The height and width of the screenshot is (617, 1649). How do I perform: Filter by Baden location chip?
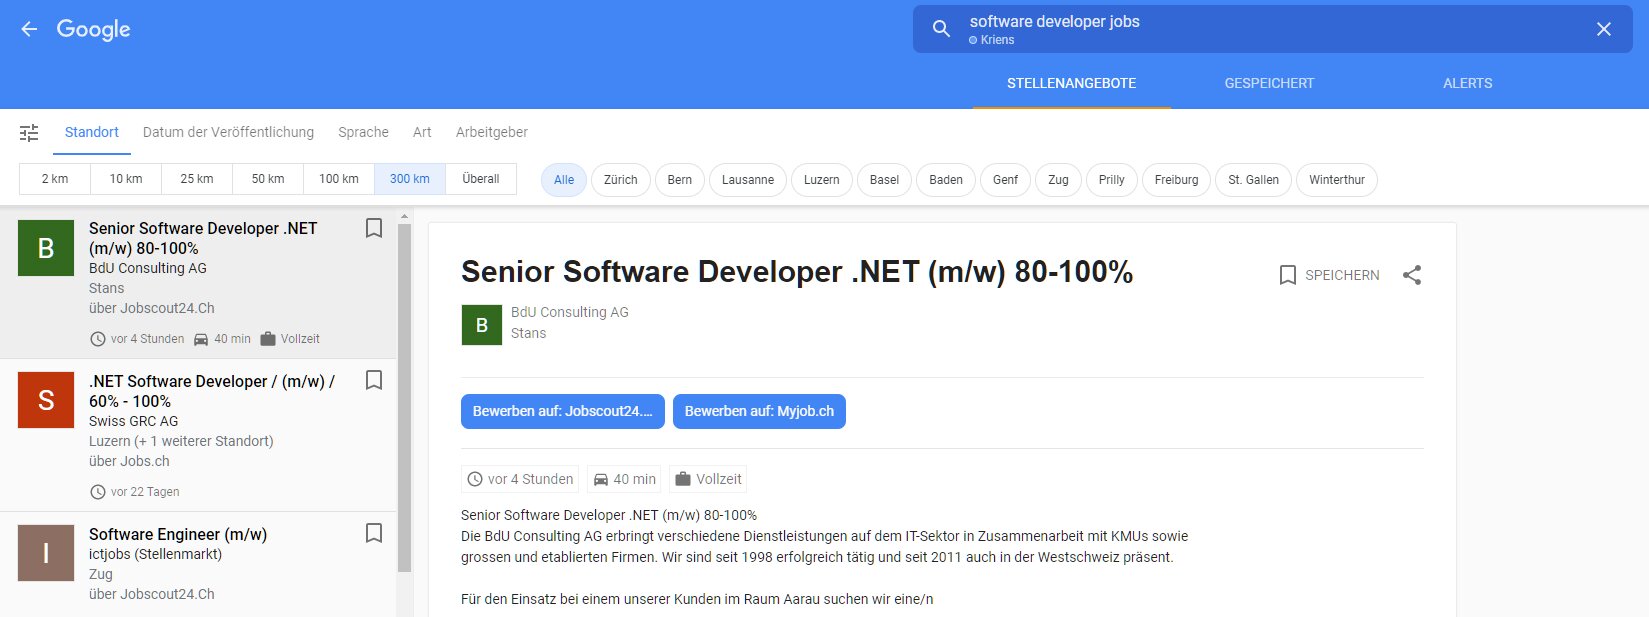click(946, 180)
